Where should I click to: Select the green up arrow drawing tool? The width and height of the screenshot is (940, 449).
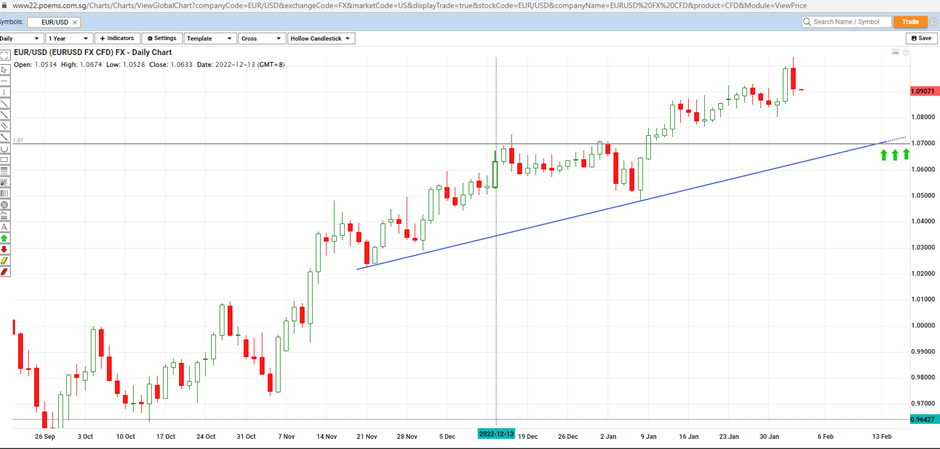(x=5, y=238)
